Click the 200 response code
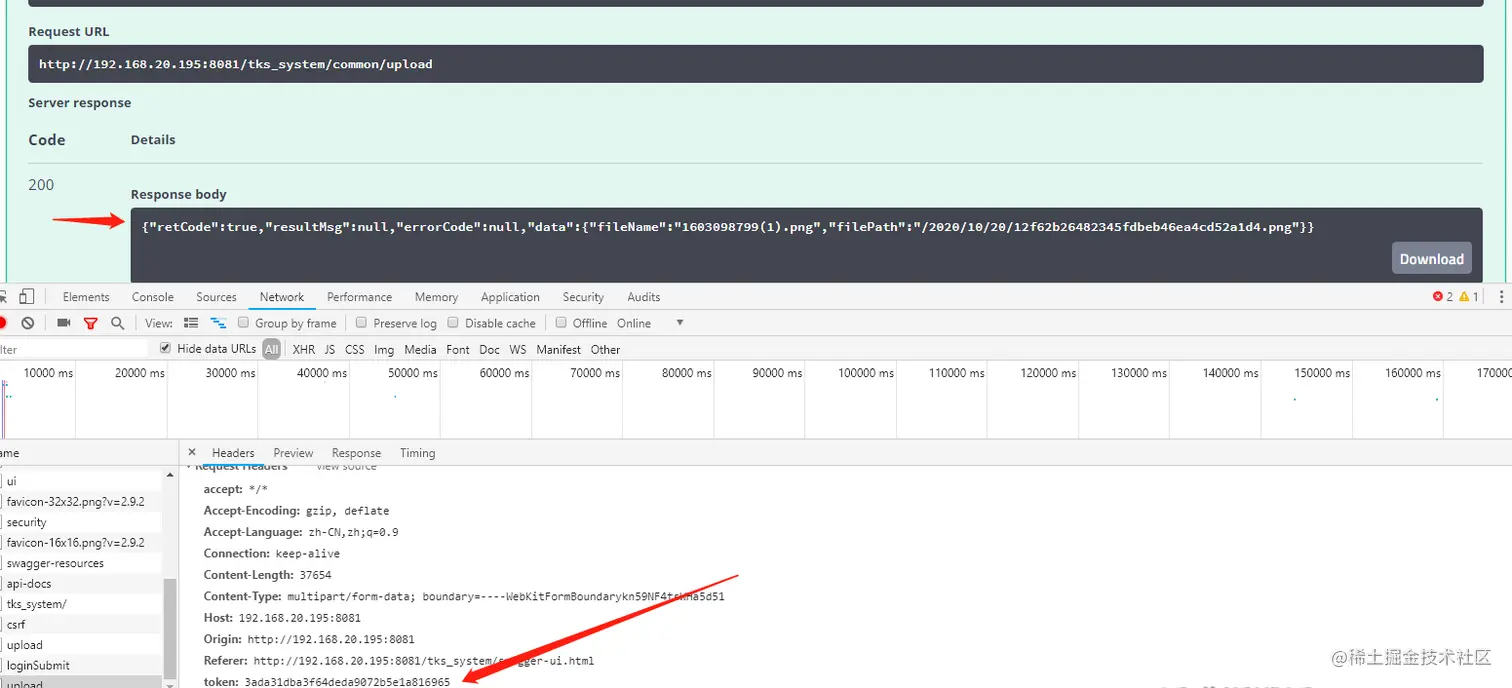1512x688 pixels. click(41, 184)
